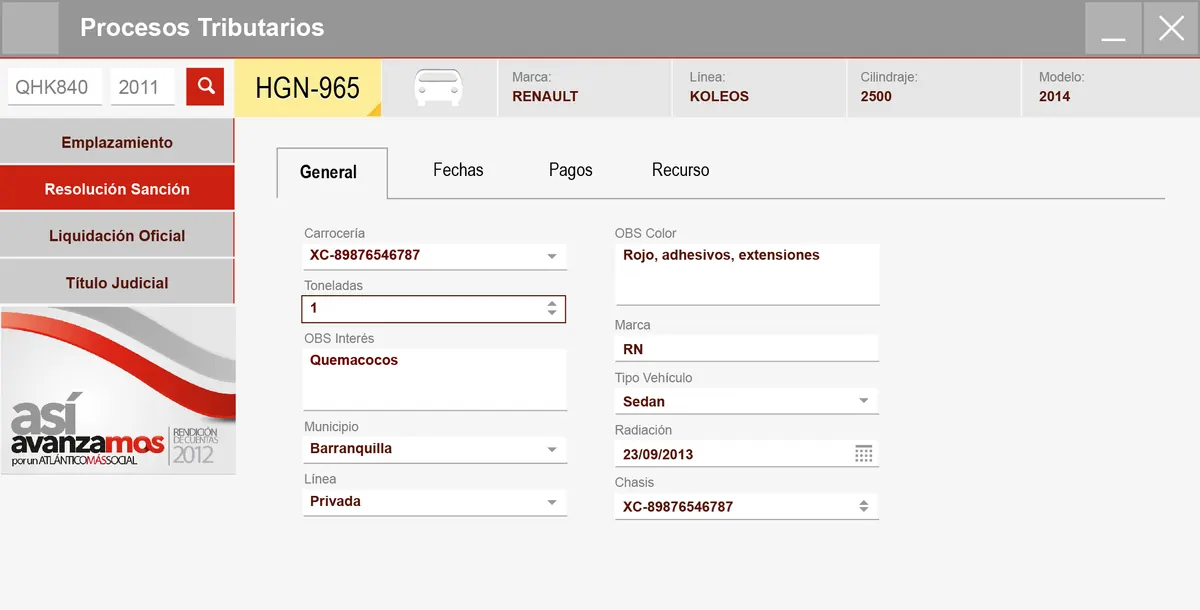Minimize the Procesos Tributarios window

[1113, 28]
